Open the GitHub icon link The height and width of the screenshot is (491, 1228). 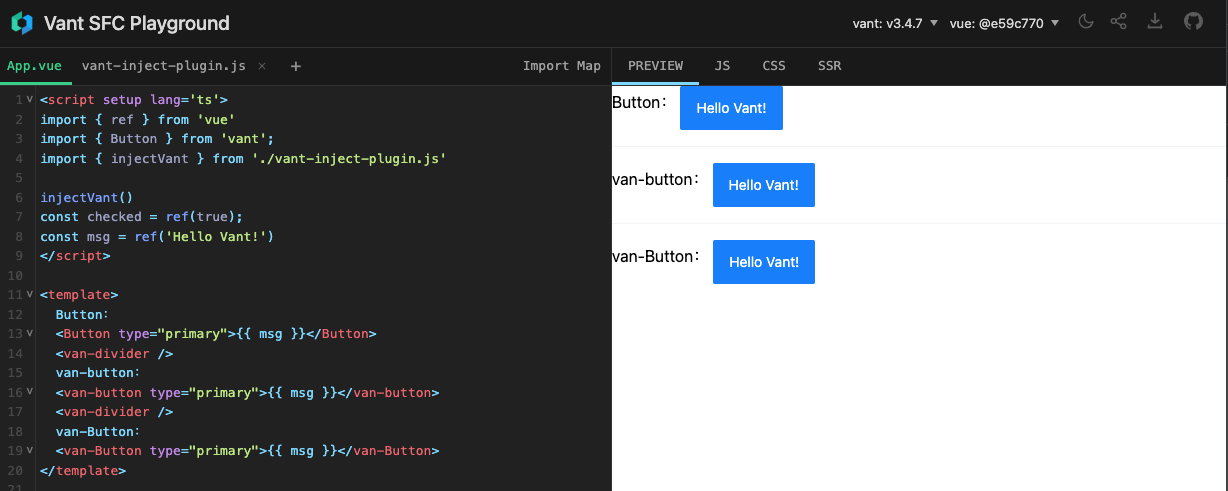(1192, 22)
